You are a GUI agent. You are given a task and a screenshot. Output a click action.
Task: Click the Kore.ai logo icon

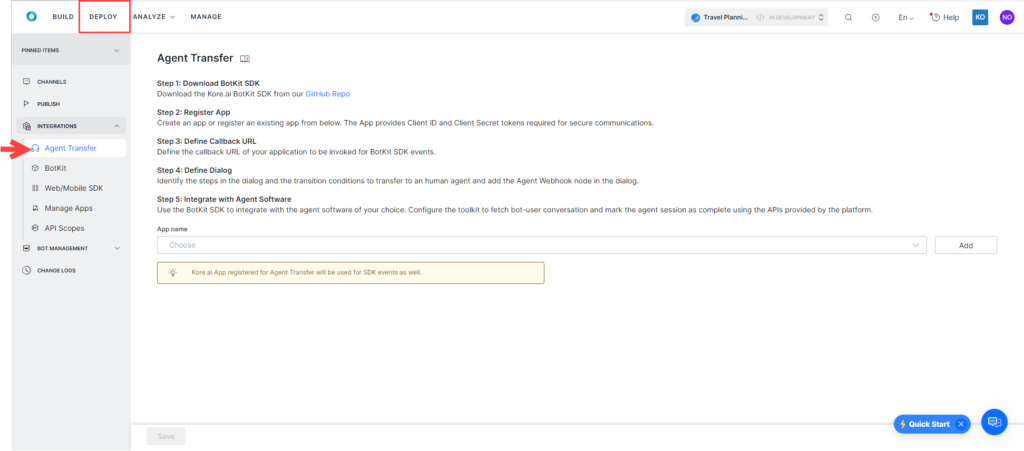[x=31, y=17]
